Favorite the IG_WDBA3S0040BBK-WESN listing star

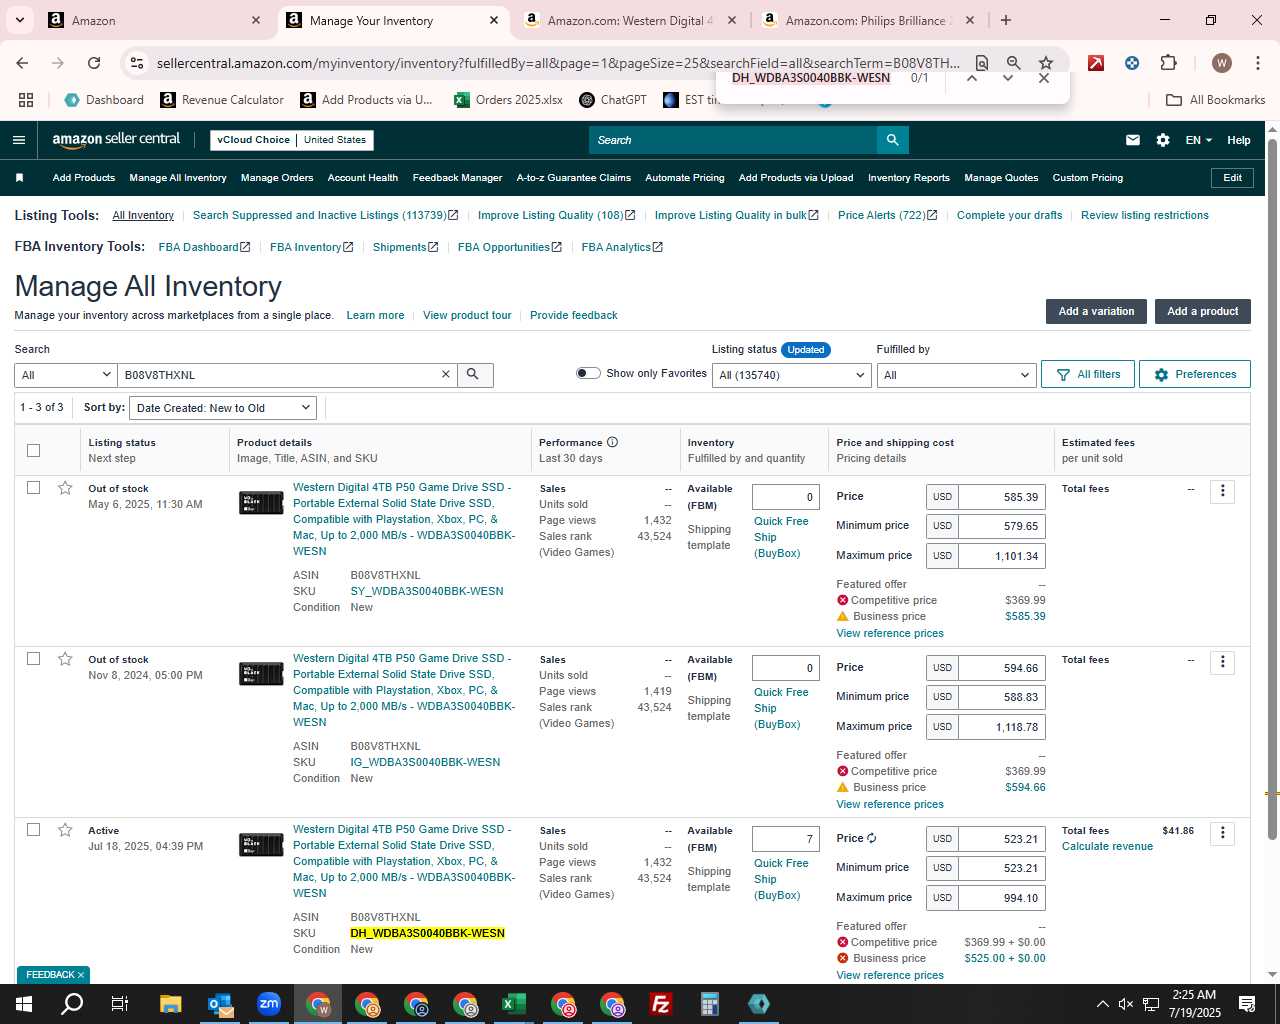click(65, 659)
